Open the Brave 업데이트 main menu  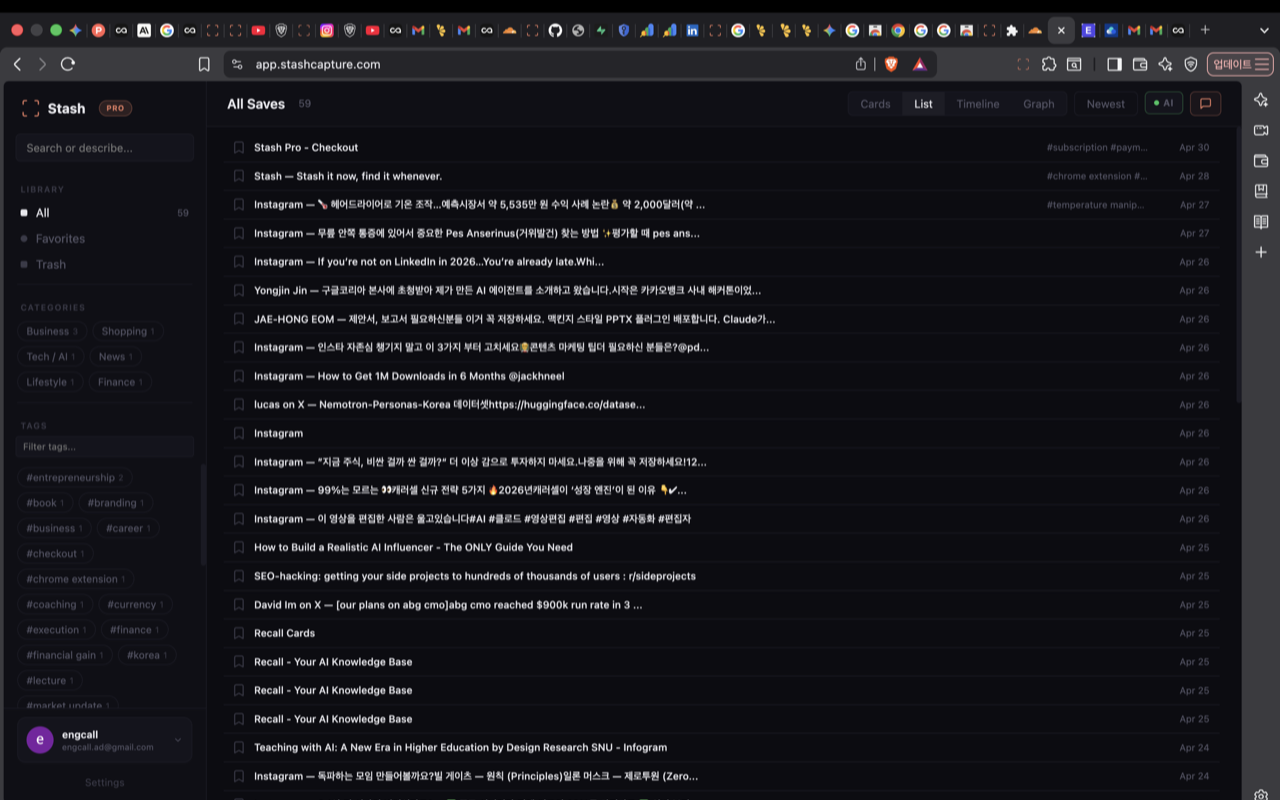[1240, 64]
